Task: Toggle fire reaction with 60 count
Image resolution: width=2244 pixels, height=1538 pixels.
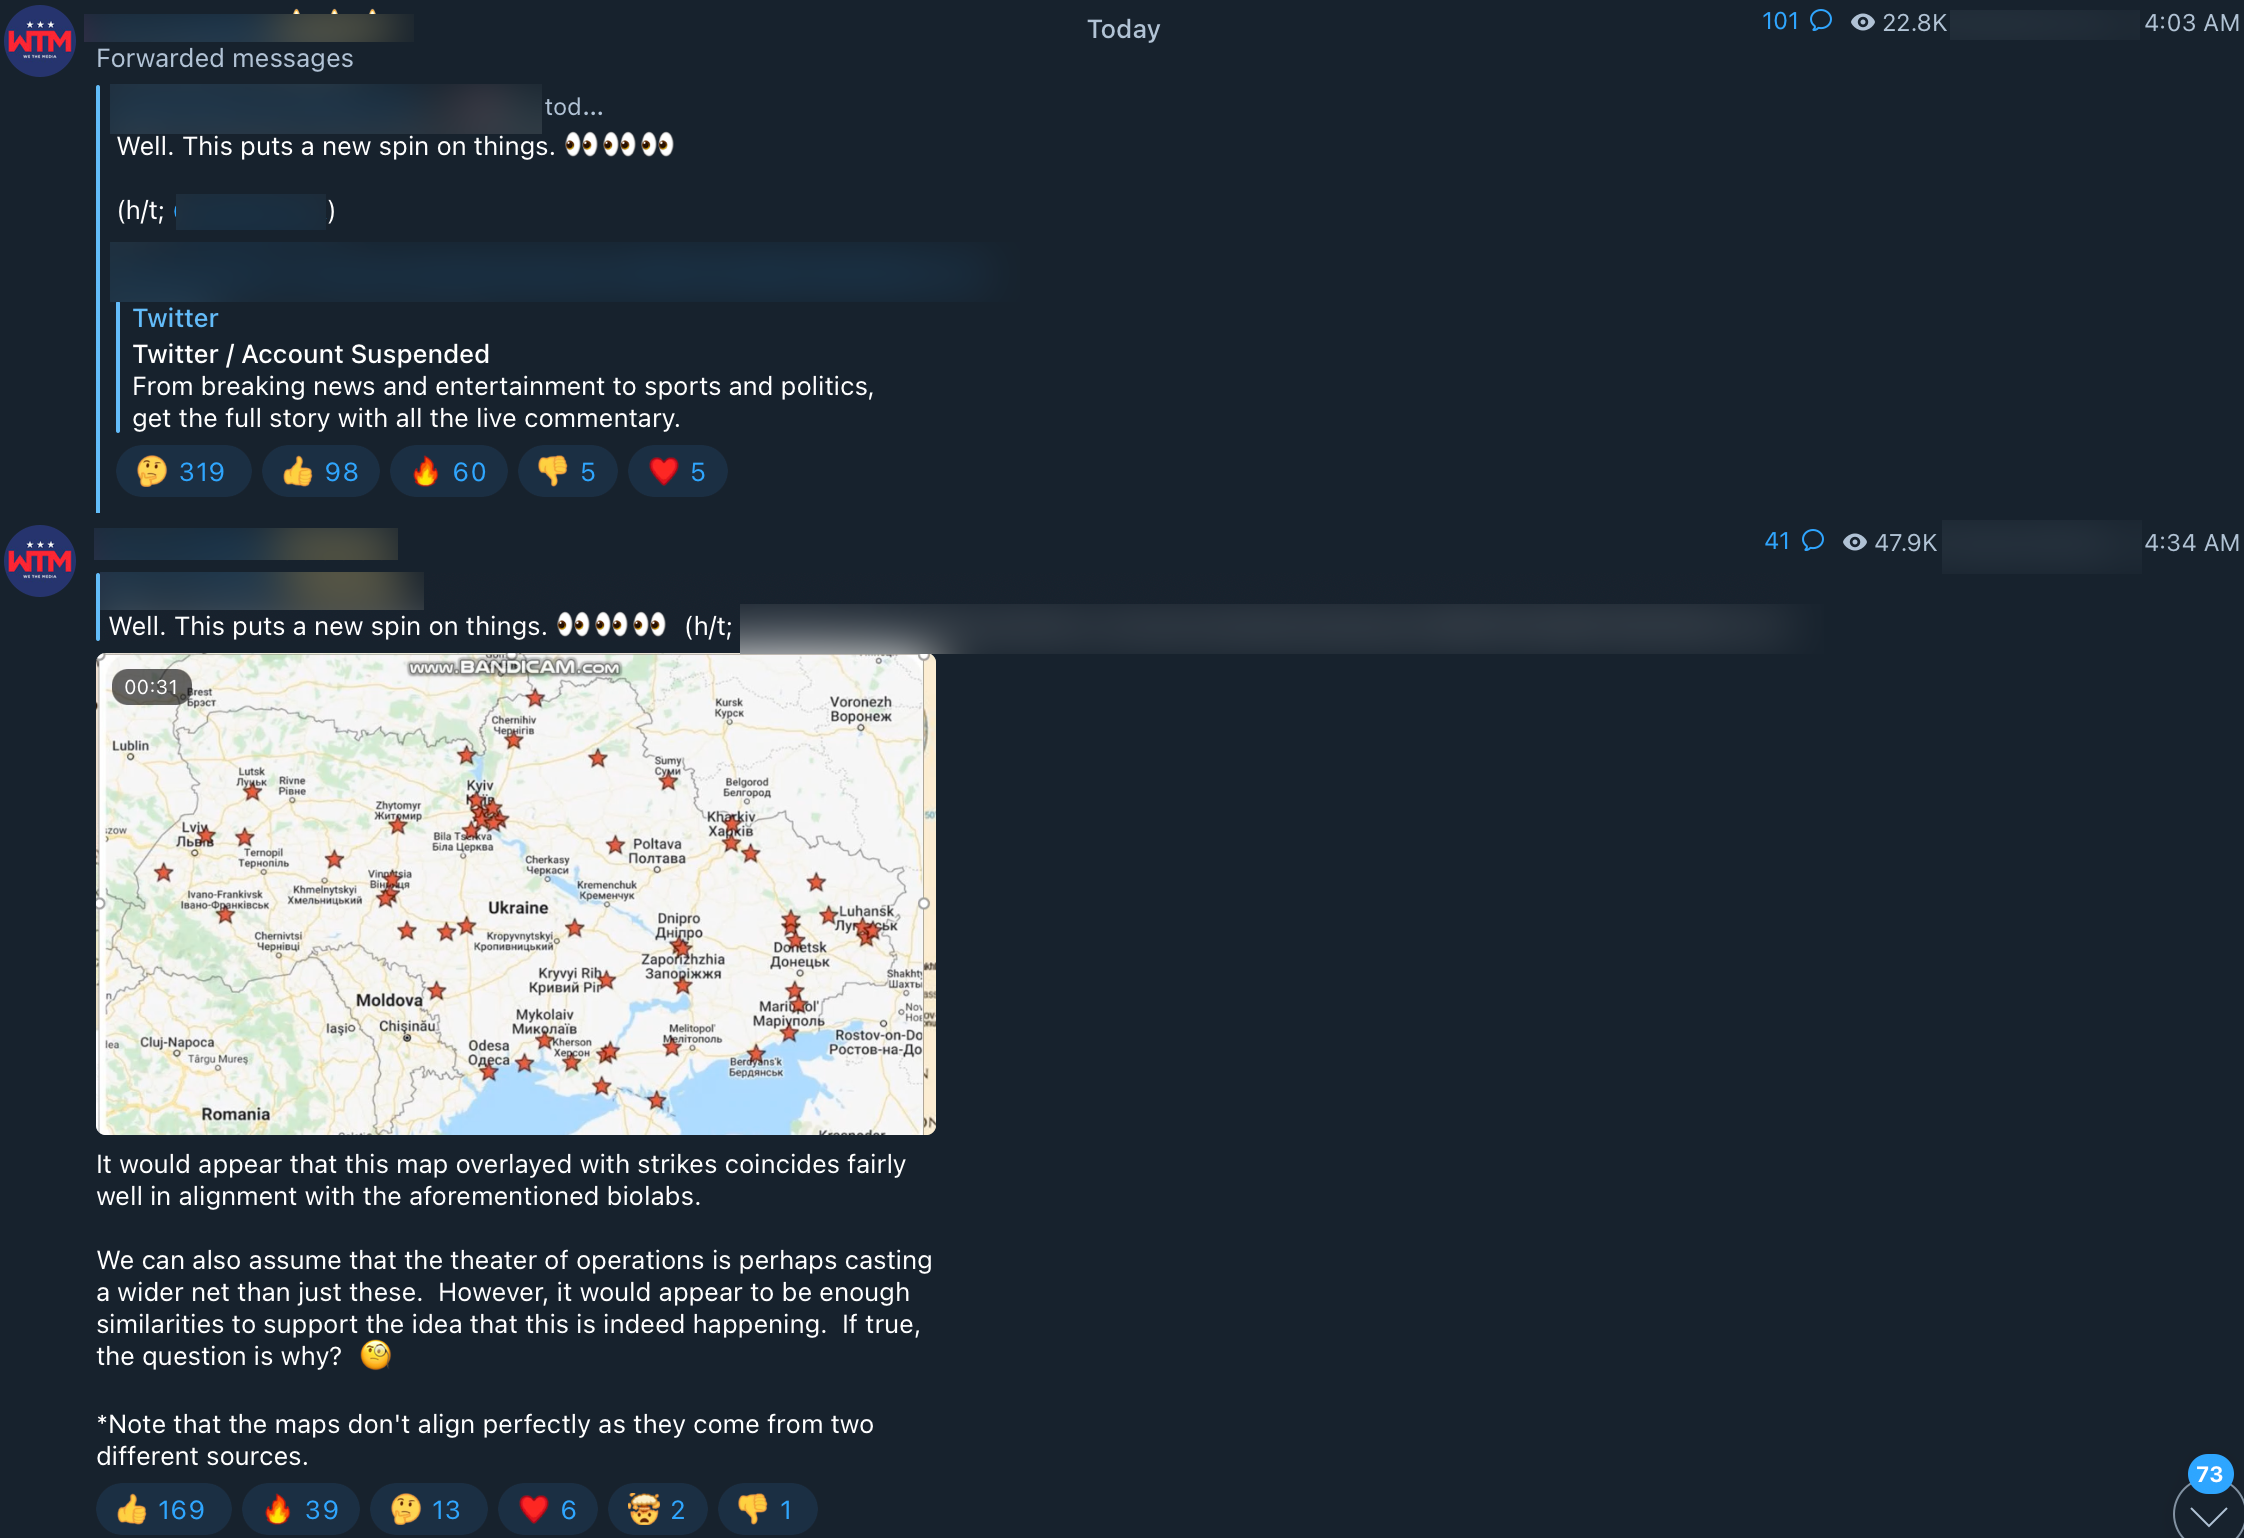Action: click(449, 471)
